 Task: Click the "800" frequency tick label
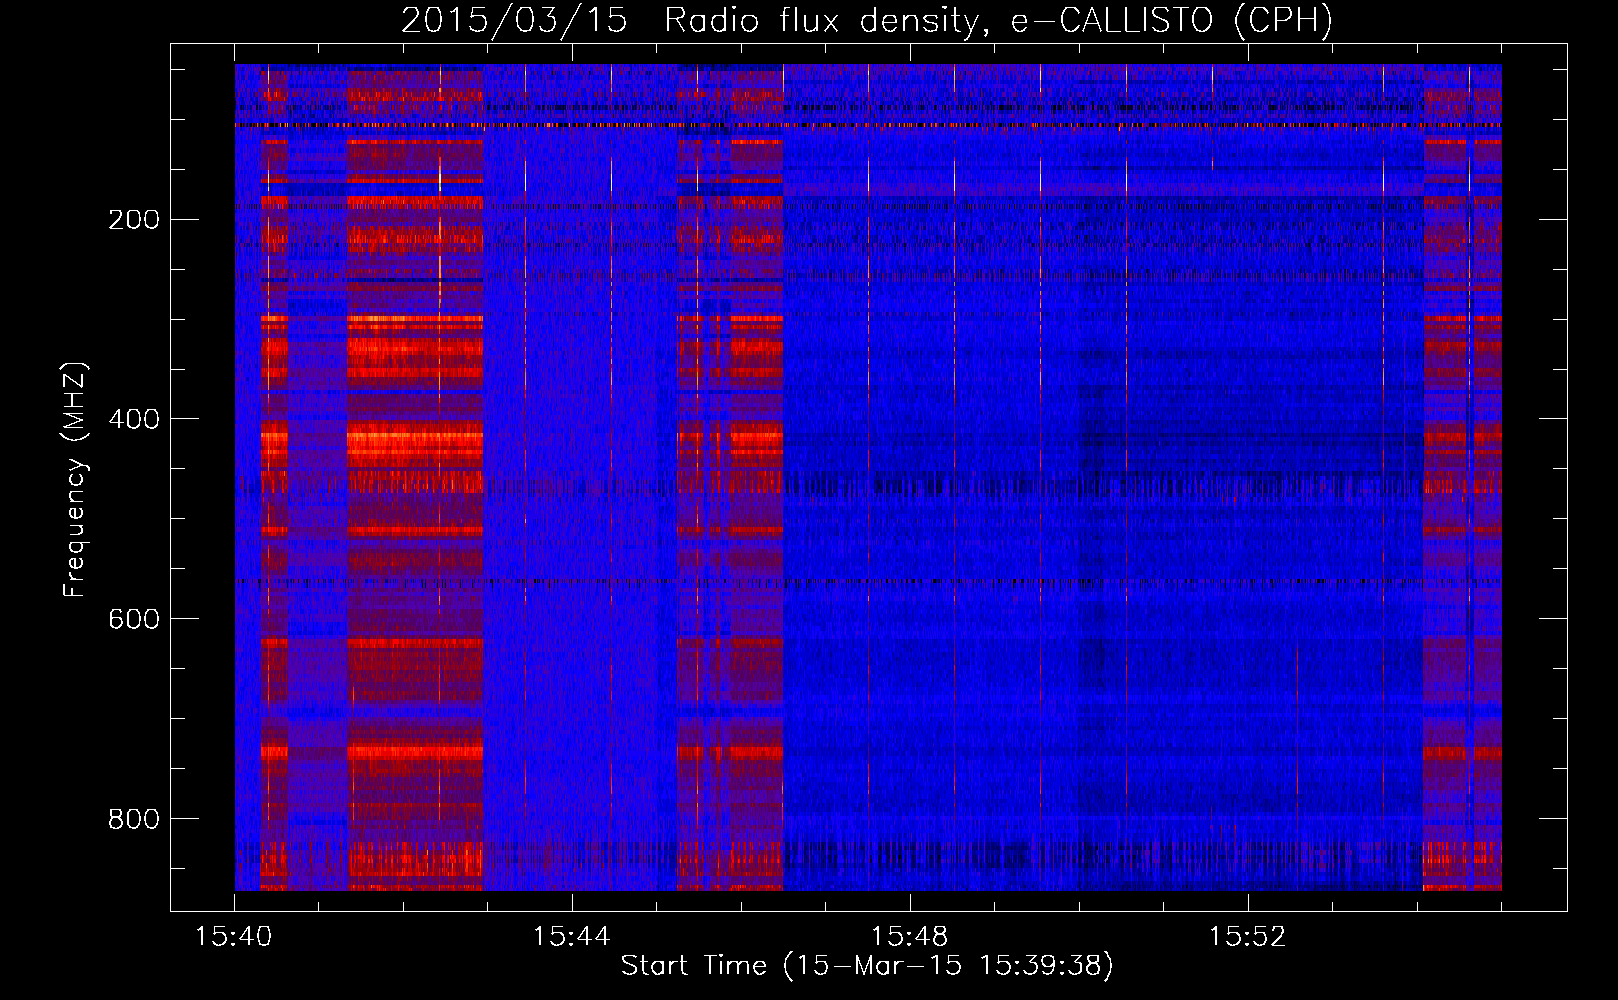coord(134,819)
